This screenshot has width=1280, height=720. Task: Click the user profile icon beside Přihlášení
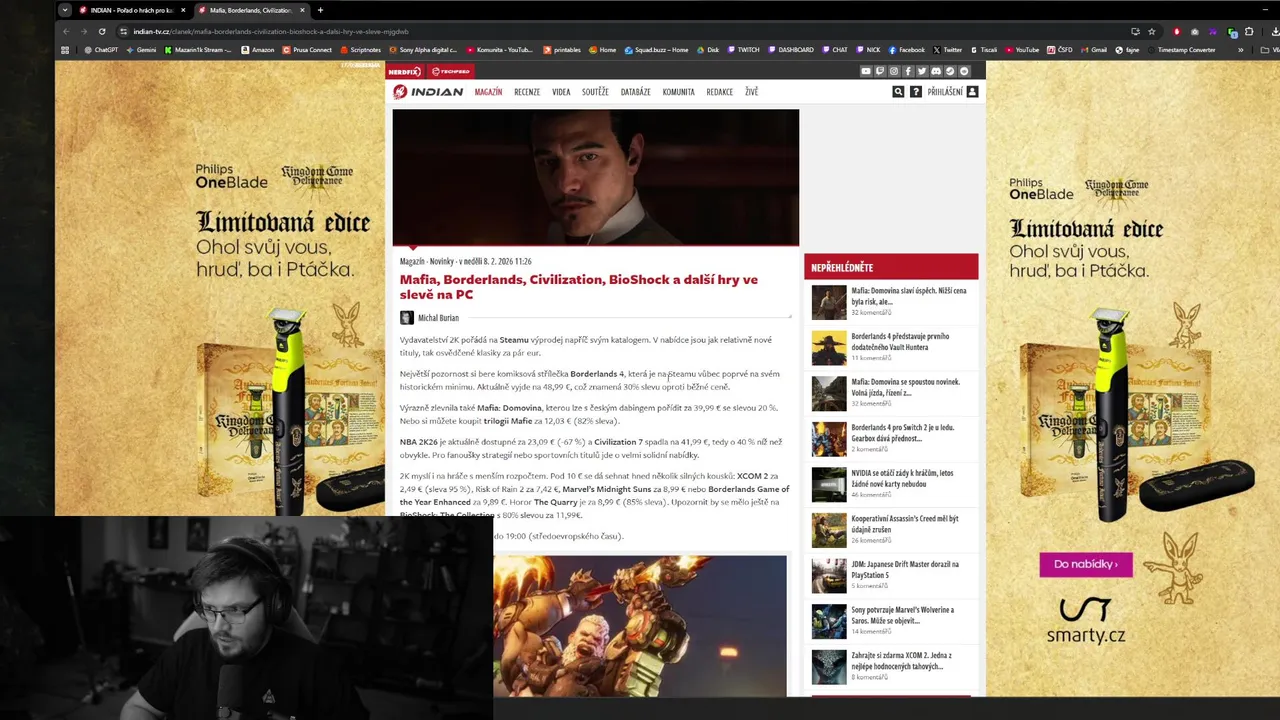972,91
